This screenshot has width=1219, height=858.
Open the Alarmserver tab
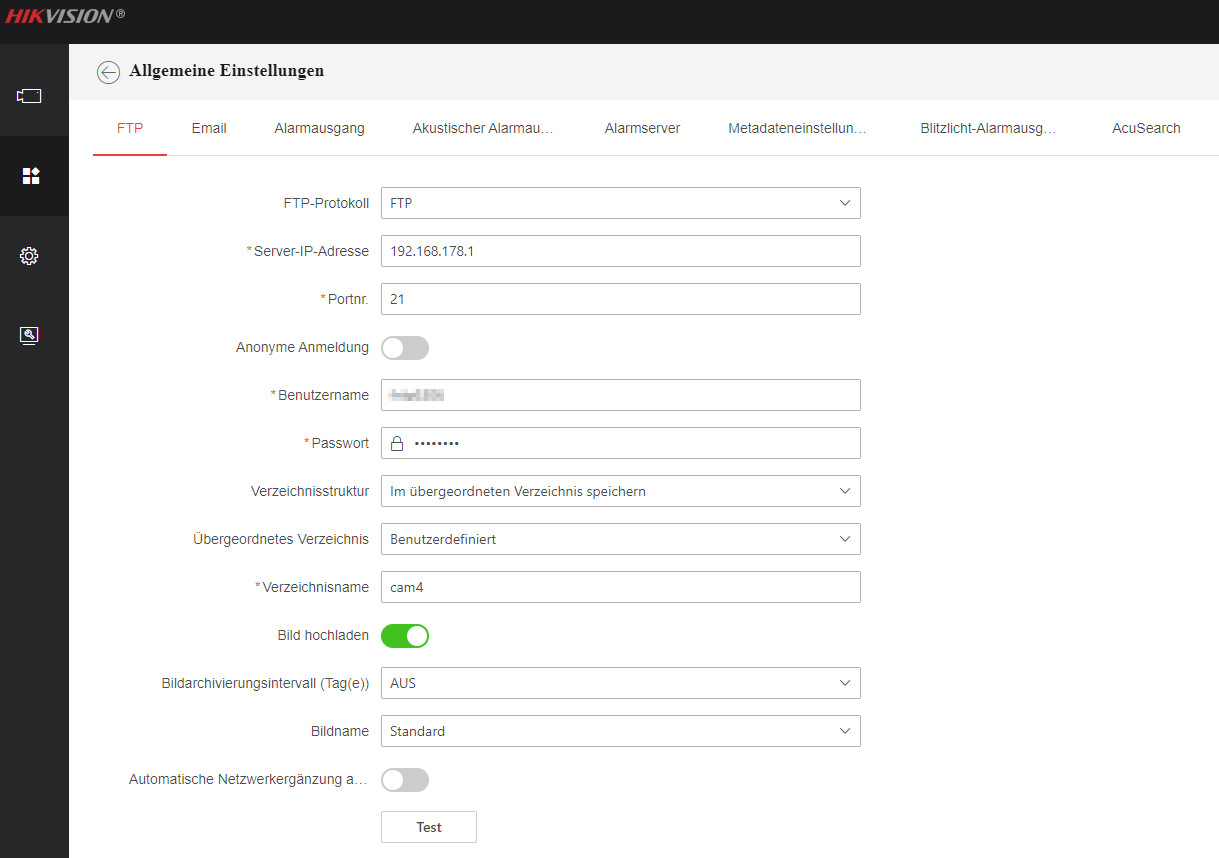tap(642, 128)
